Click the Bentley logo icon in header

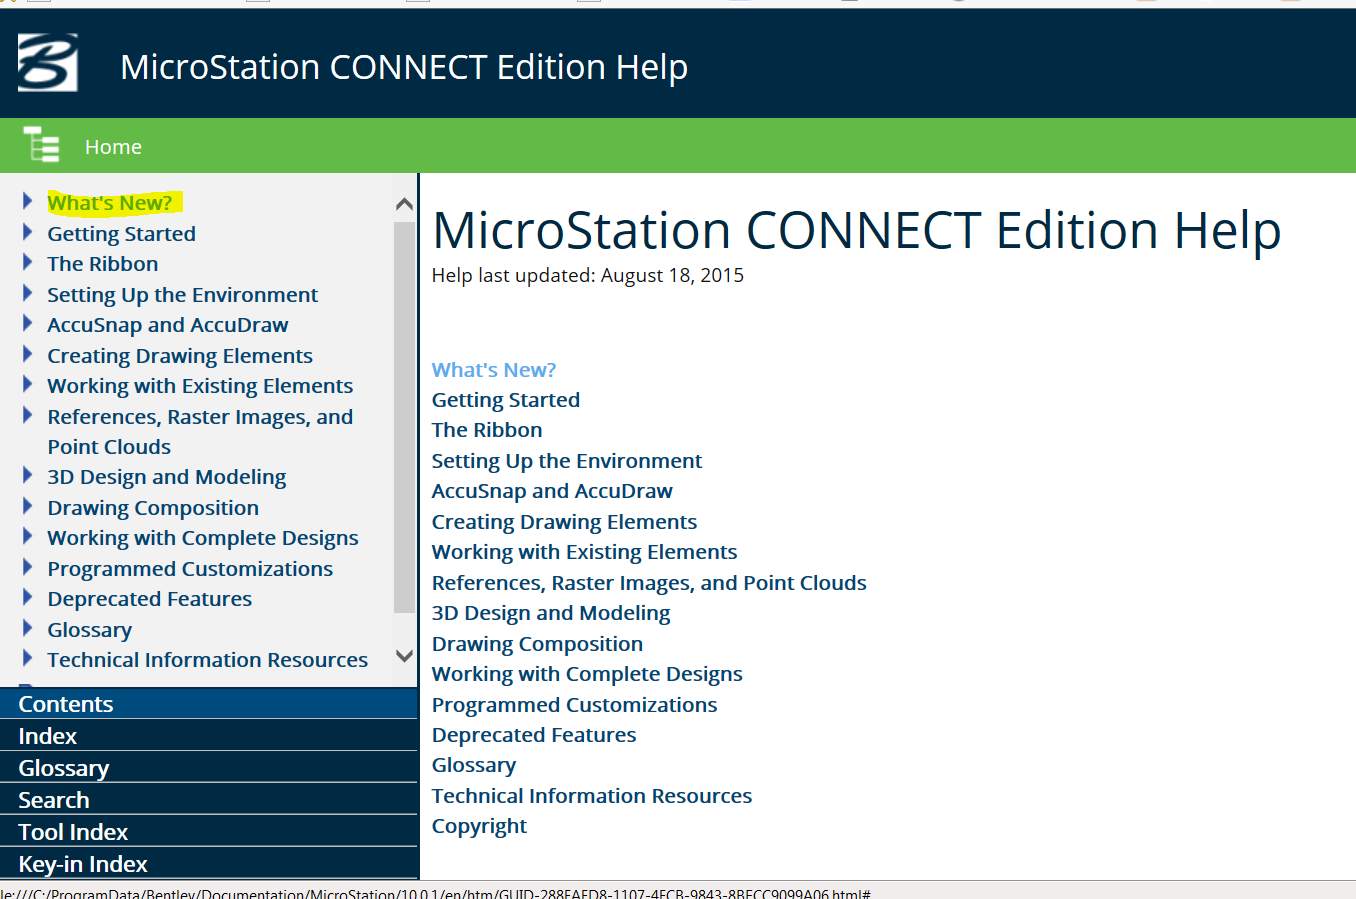[47, 62]
